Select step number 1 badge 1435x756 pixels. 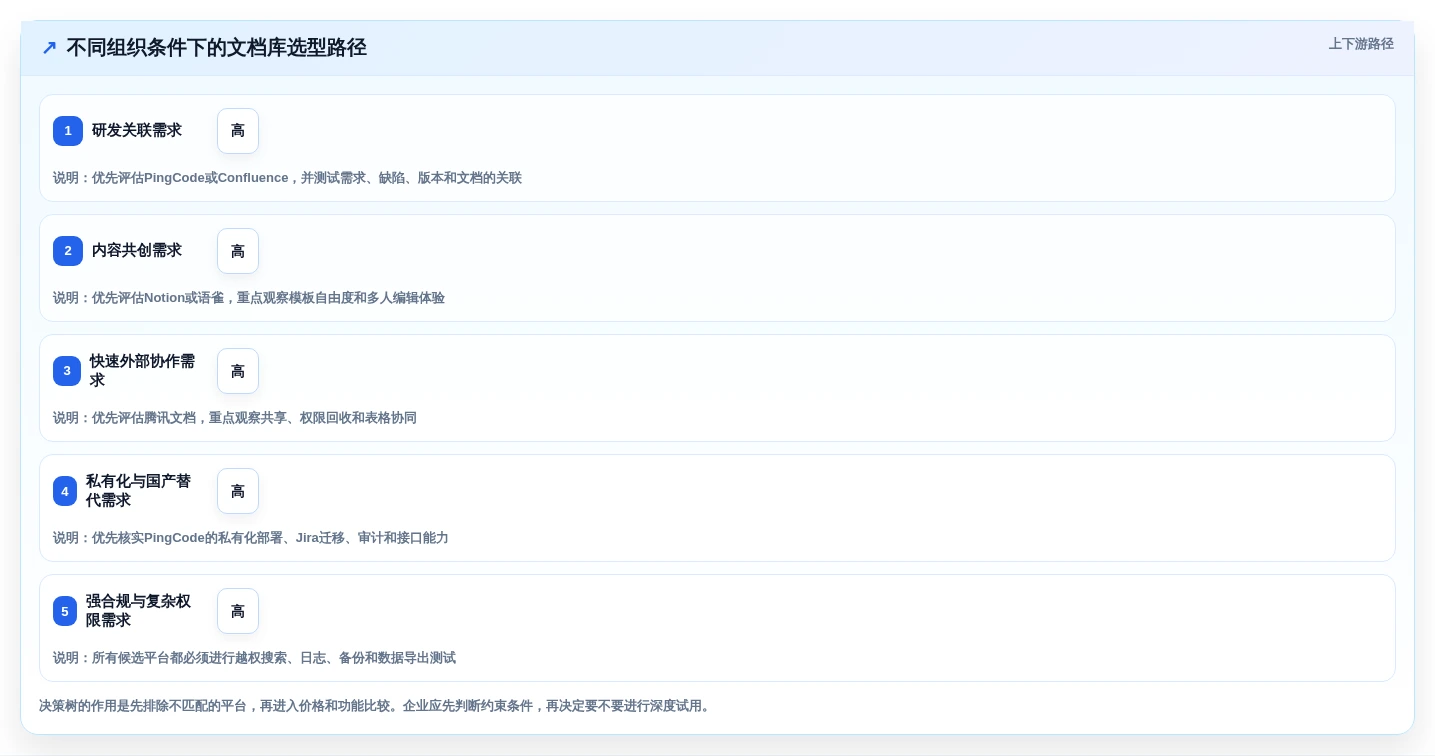coord(68,131)
